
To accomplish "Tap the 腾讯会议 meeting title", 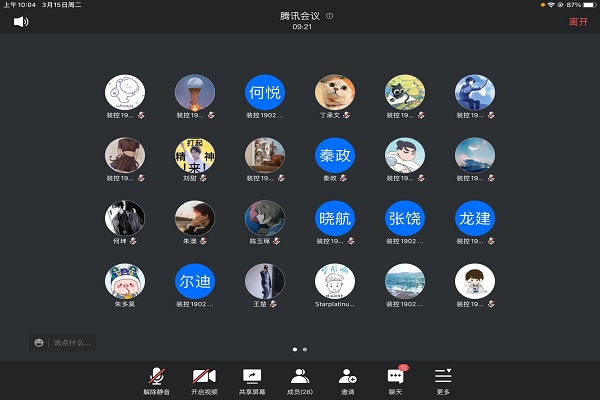I will pos(300,16).
